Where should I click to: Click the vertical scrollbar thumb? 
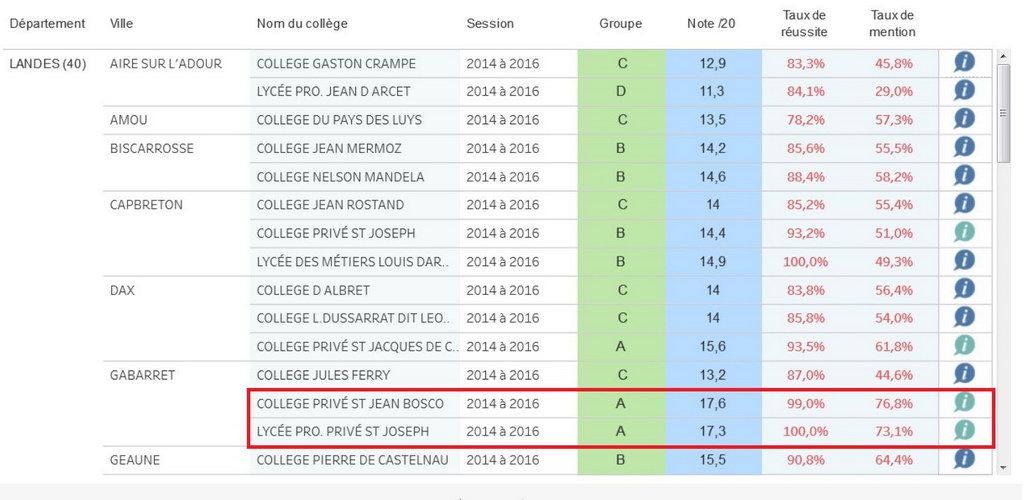[1003, 113]
